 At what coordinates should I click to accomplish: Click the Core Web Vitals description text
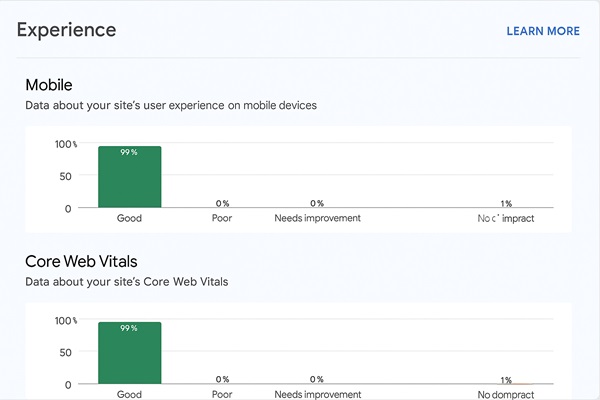tap(127, 281)
